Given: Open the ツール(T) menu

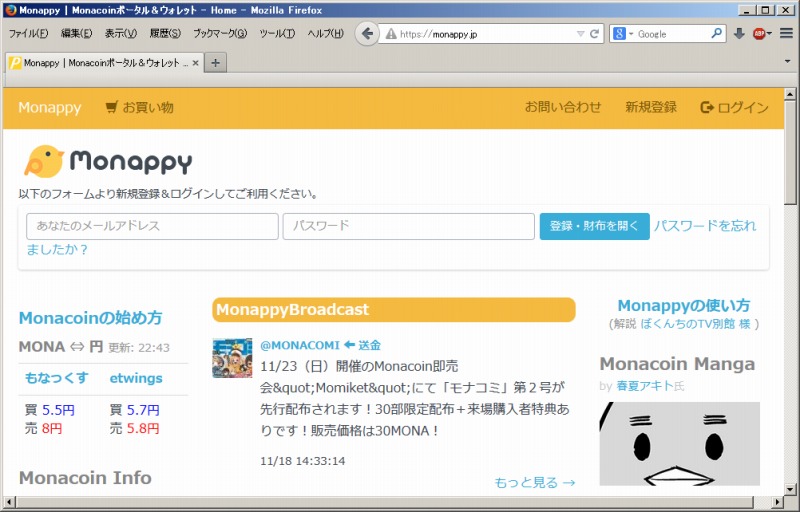Looking at the screenshot, I should coord(277,34).
